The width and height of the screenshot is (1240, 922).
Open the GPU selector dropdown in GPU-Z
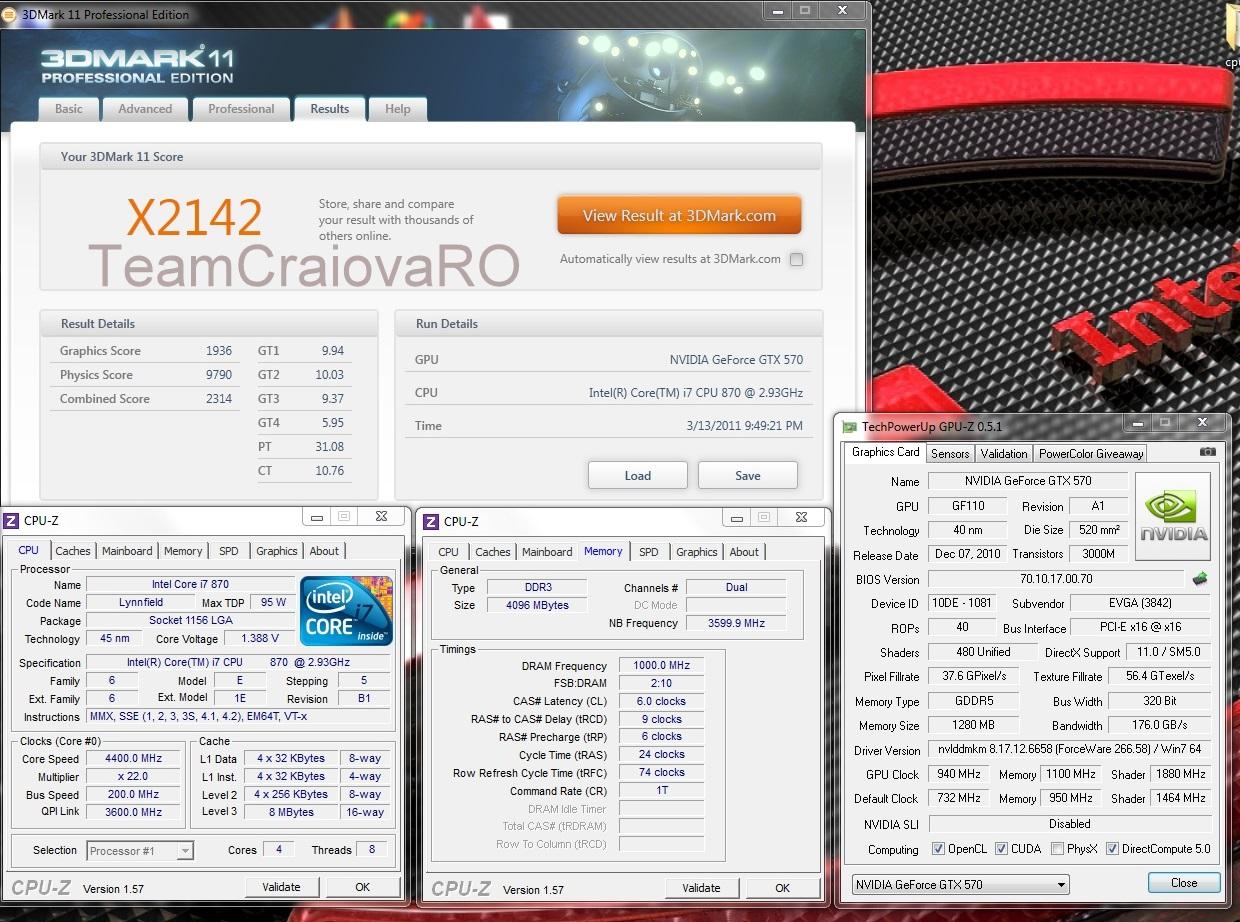960,885
